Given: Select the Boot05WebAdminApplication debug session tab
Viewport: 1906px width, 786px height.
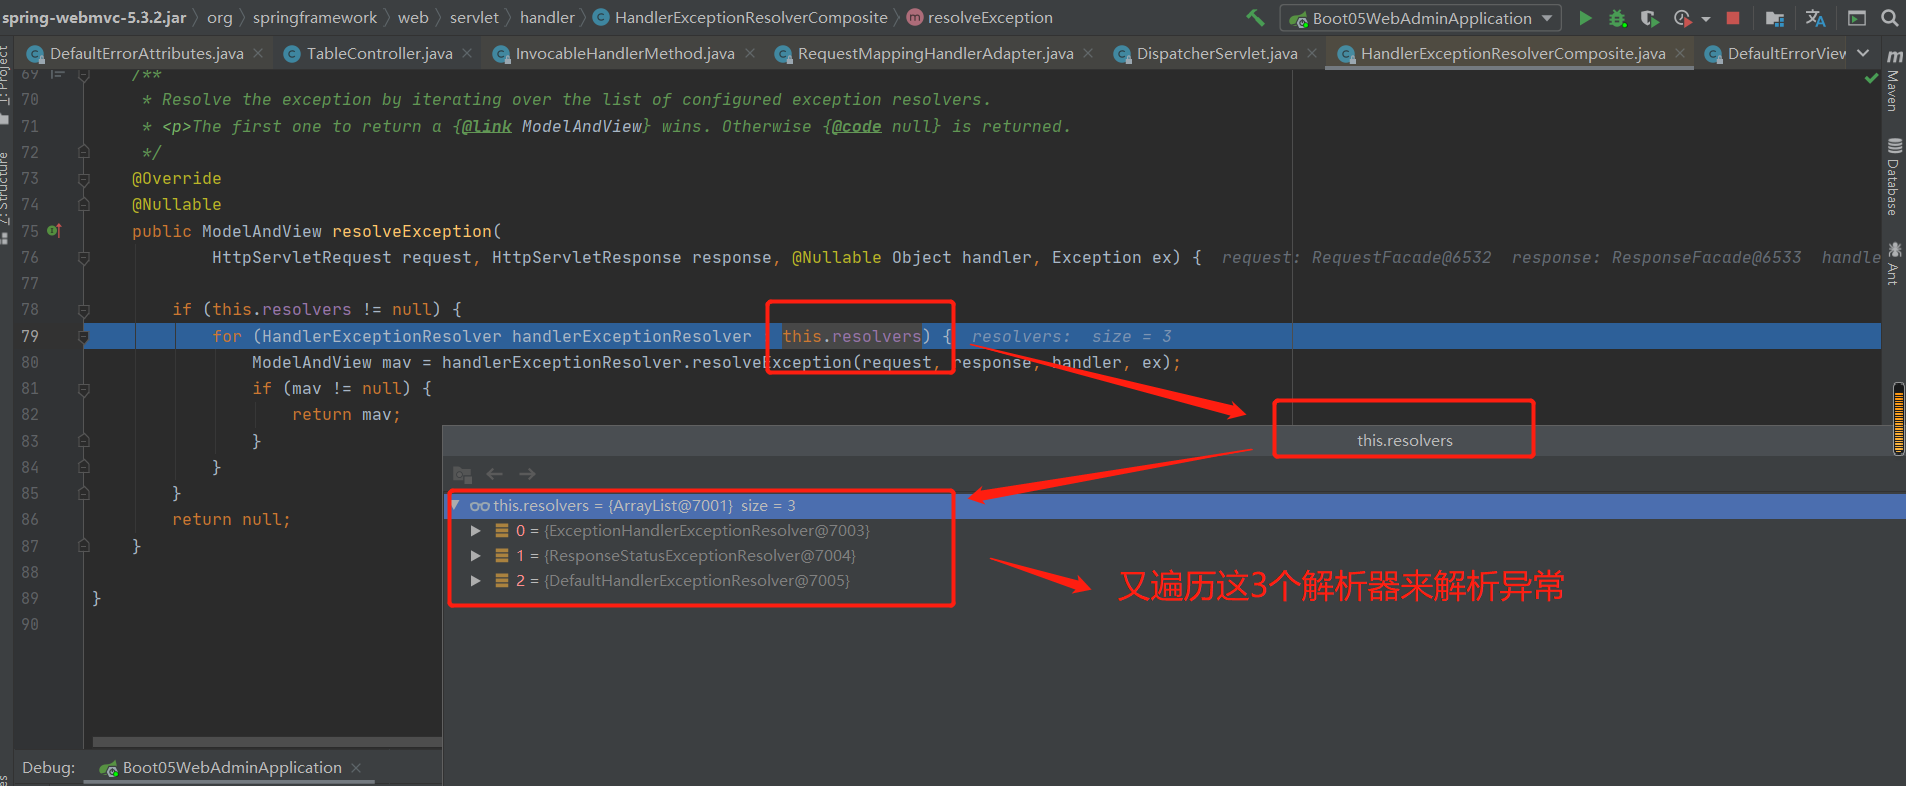Looking at the screenshot, I should coord(231,768).
